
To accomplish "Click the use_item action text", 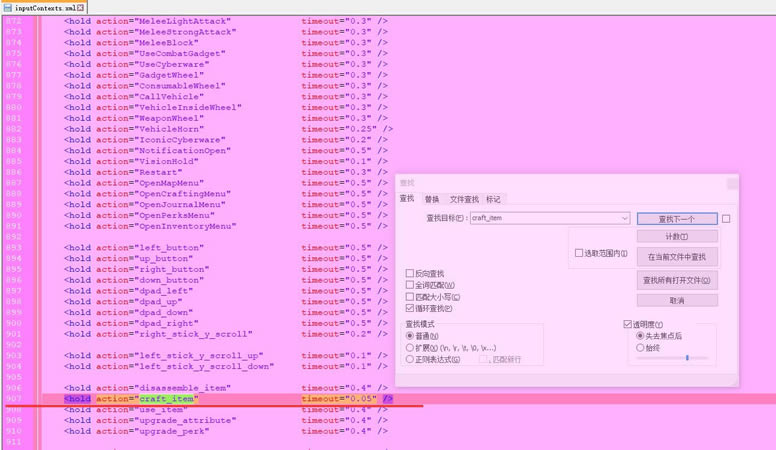I will [x=161, y=409].
